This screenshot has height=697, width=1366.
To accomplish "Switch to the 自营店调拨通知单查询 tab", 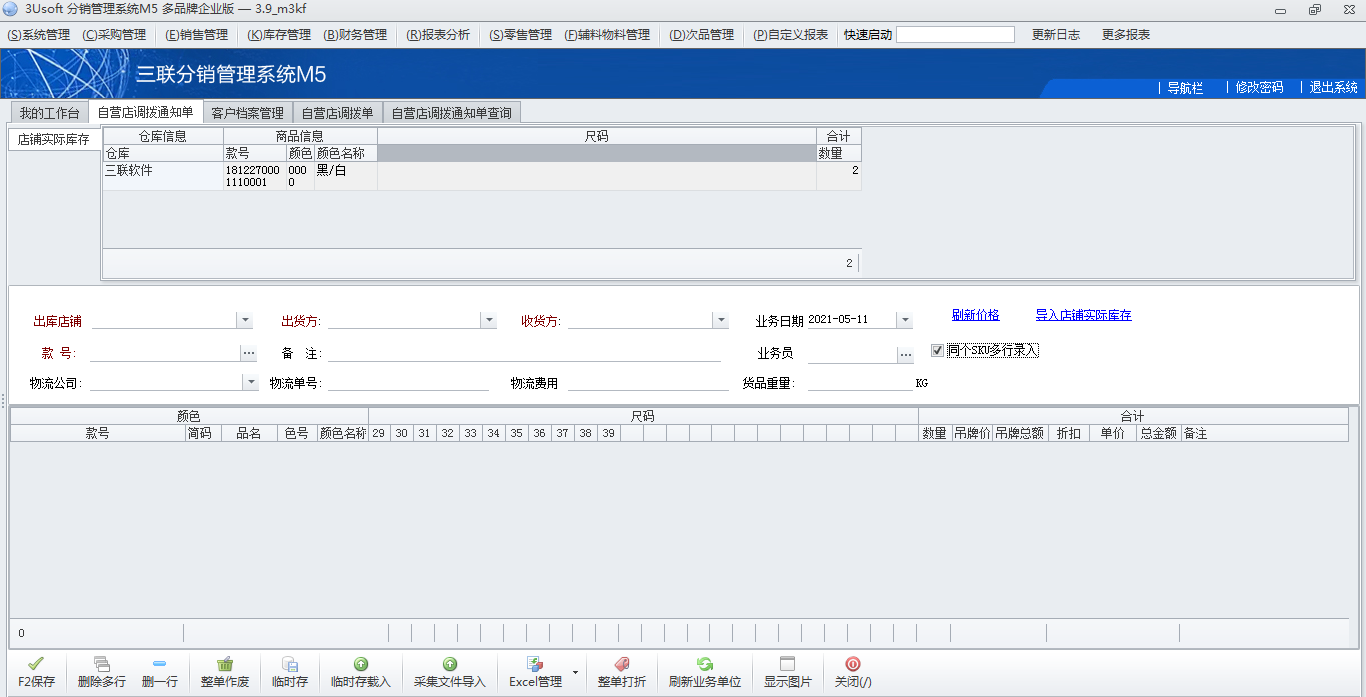I will point(451,113).
